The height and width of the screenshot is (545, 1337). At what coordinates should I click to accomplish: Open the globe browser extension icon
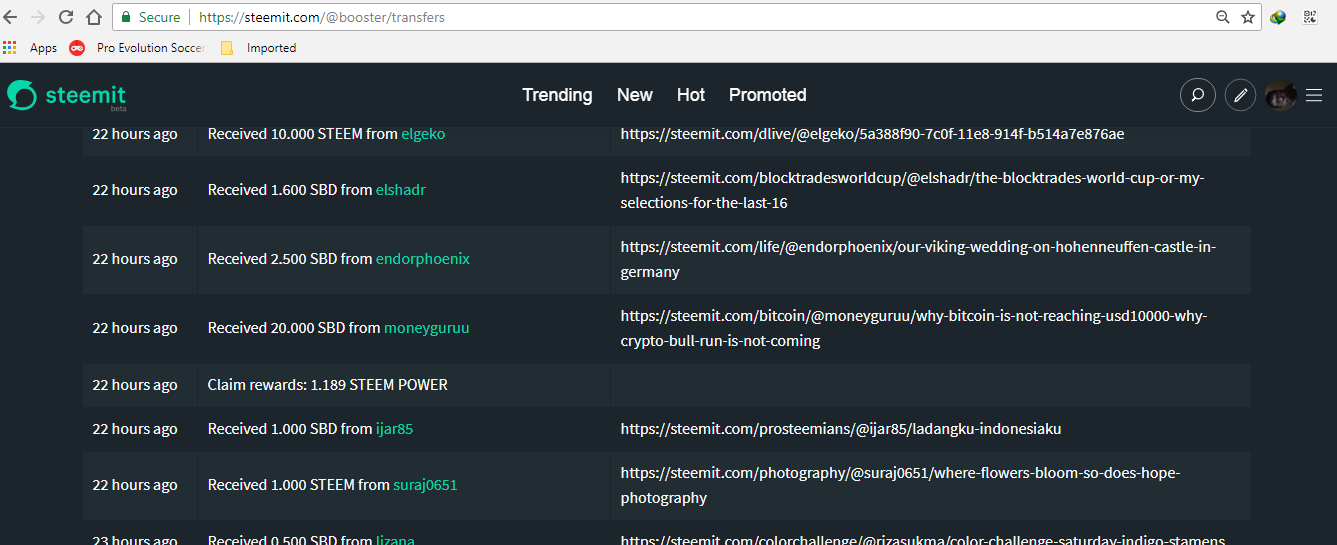pyautogui.click(x=1278, y=17)
